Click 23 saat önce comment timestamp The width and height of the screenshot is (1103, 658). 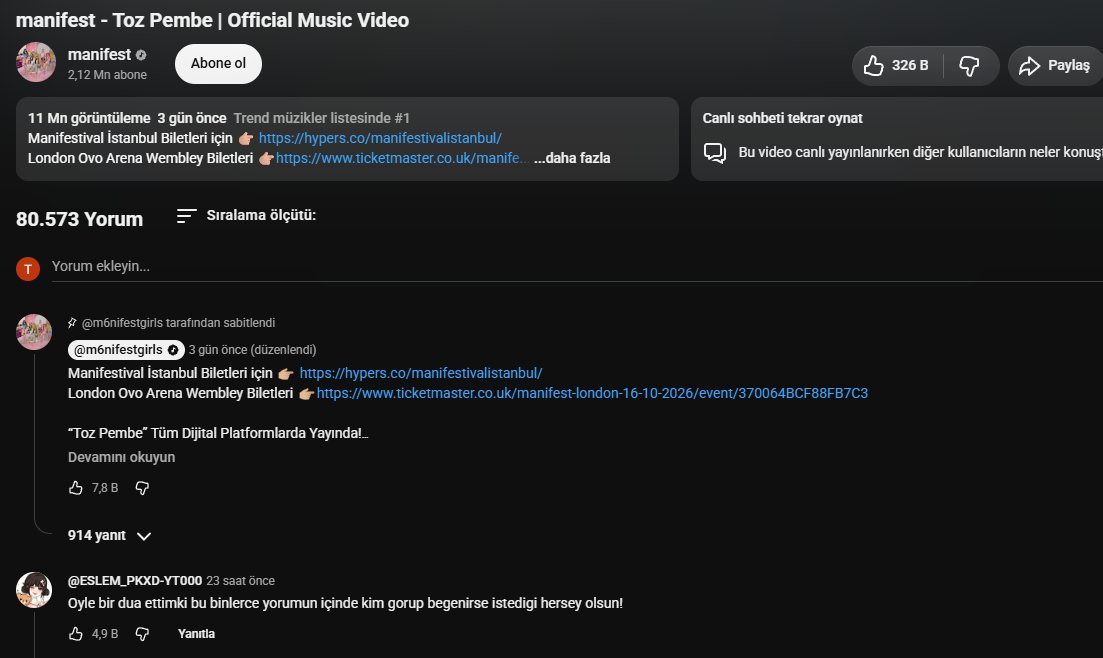point(241,581)
